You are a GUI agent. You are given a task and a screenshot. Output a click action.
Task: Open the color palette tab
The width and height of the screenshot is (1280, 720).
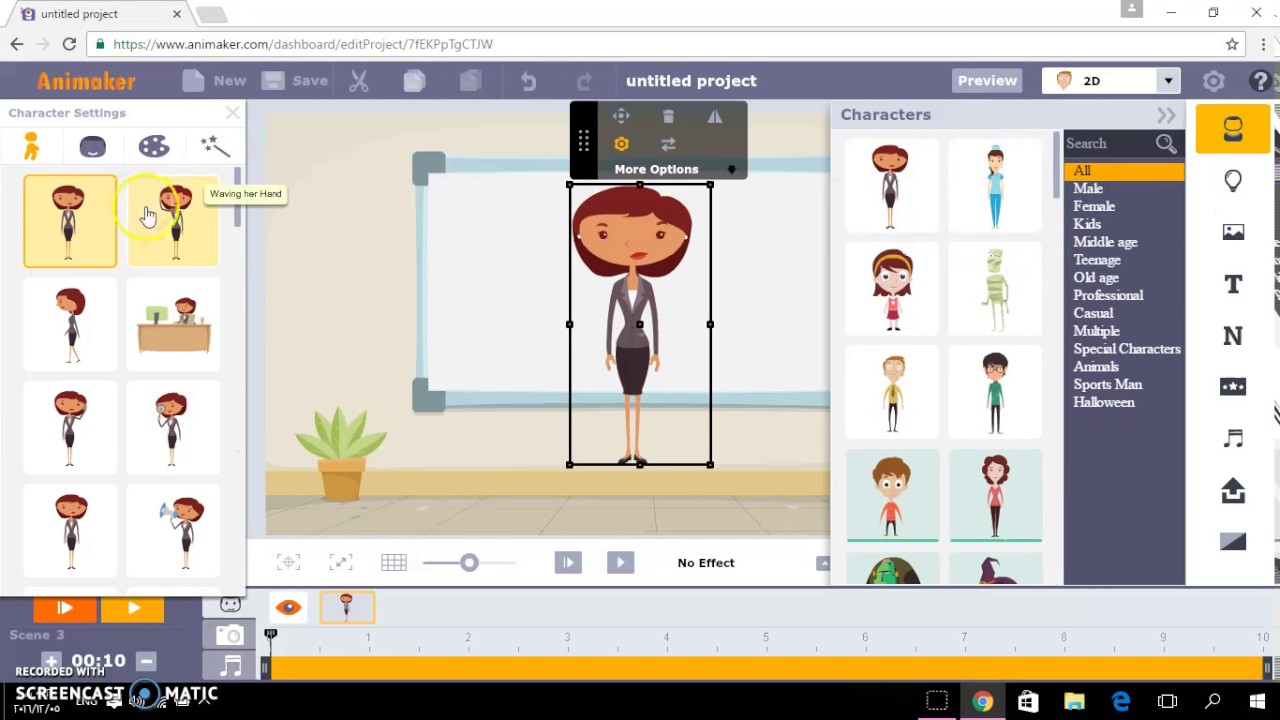(x=154, y=147)
